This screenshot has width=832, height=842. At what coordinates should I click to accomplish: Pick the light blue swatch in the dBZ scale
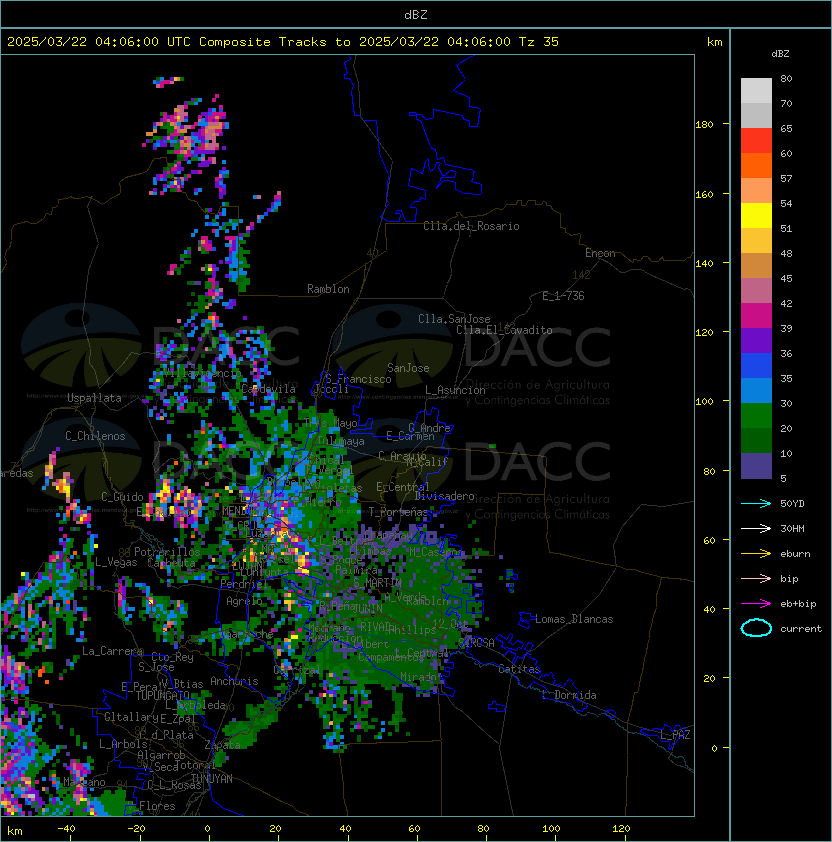tap(756, 390)
